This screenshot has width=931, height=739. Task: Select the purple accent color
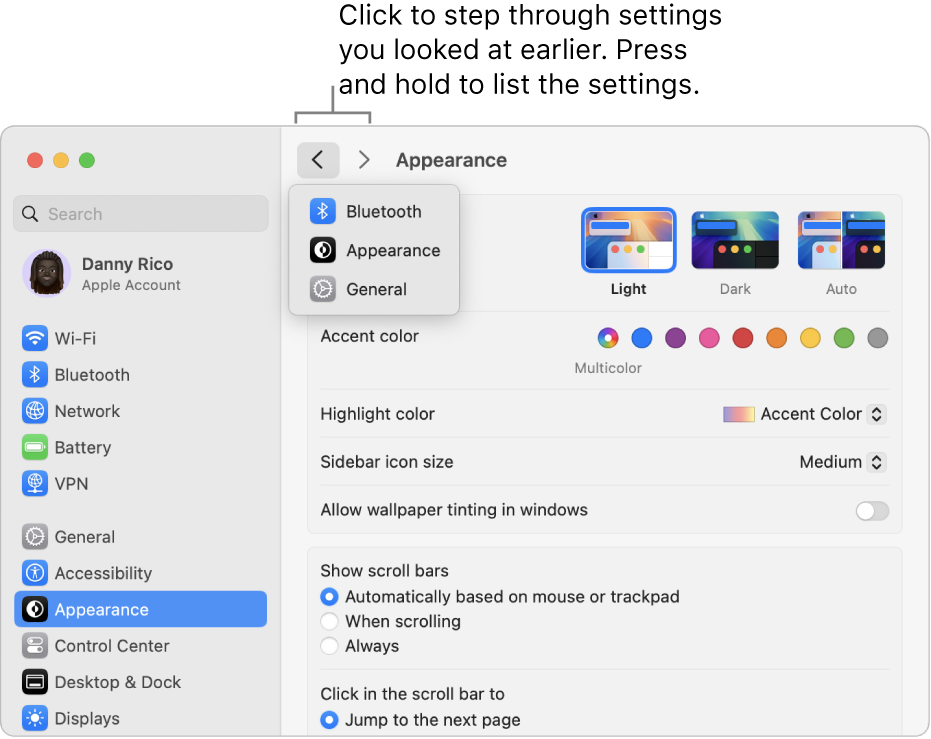coord(675,338)
